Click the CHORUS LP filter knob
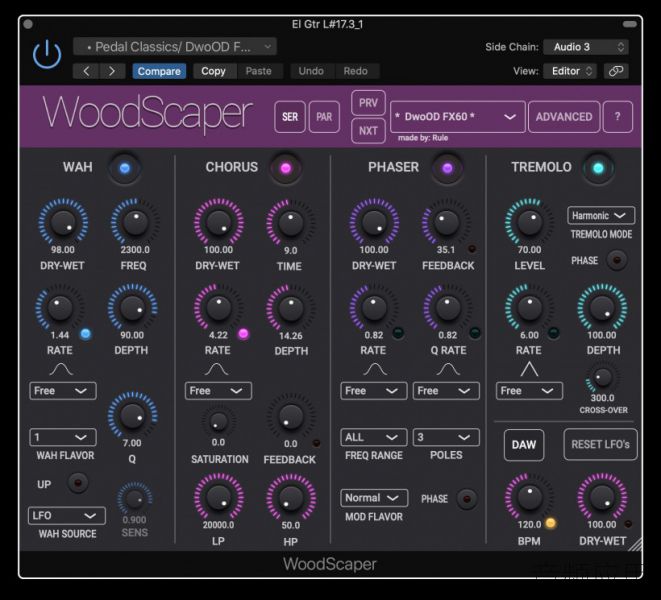661x600 pixels. (218, 498)
